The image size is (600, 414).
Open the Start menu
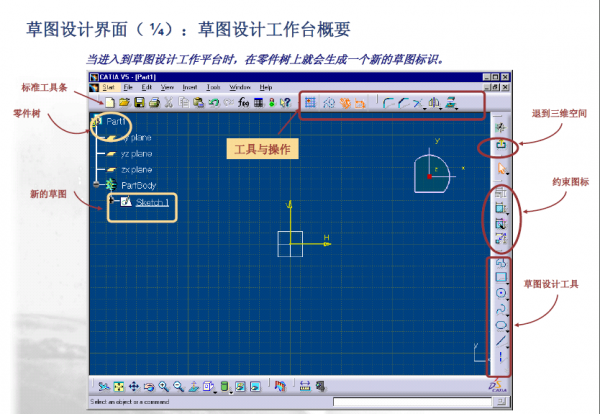tap(108, 87)
